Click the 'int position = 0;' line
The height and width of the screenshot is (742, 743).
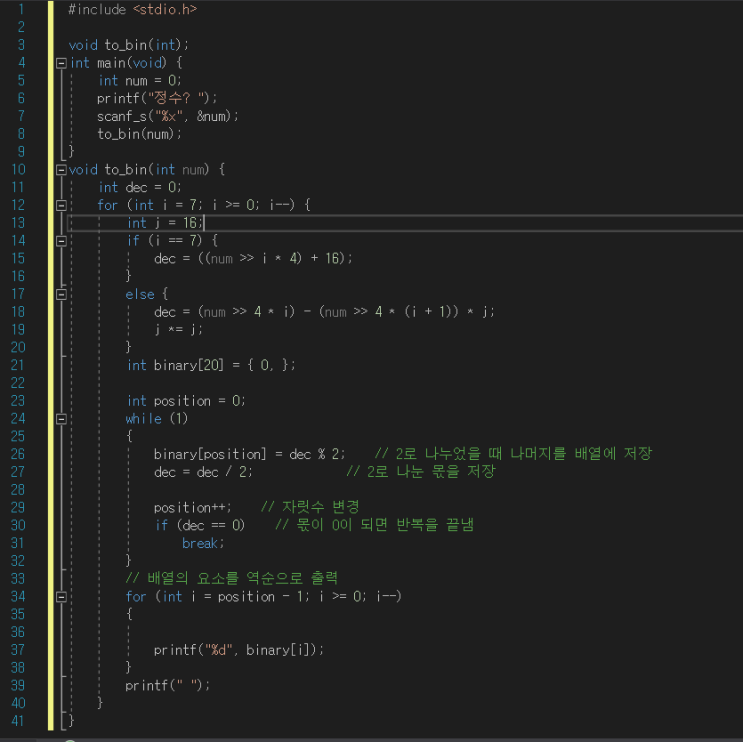click(x=186, y=401)
